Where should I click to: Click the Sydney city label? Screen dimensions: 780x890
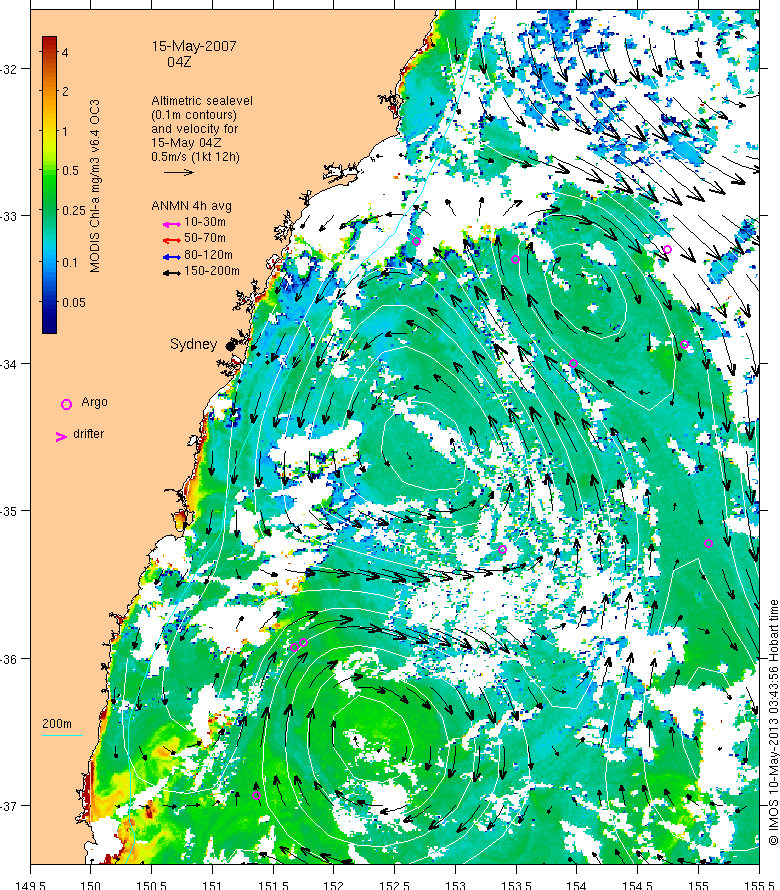(x=194, y=345)
